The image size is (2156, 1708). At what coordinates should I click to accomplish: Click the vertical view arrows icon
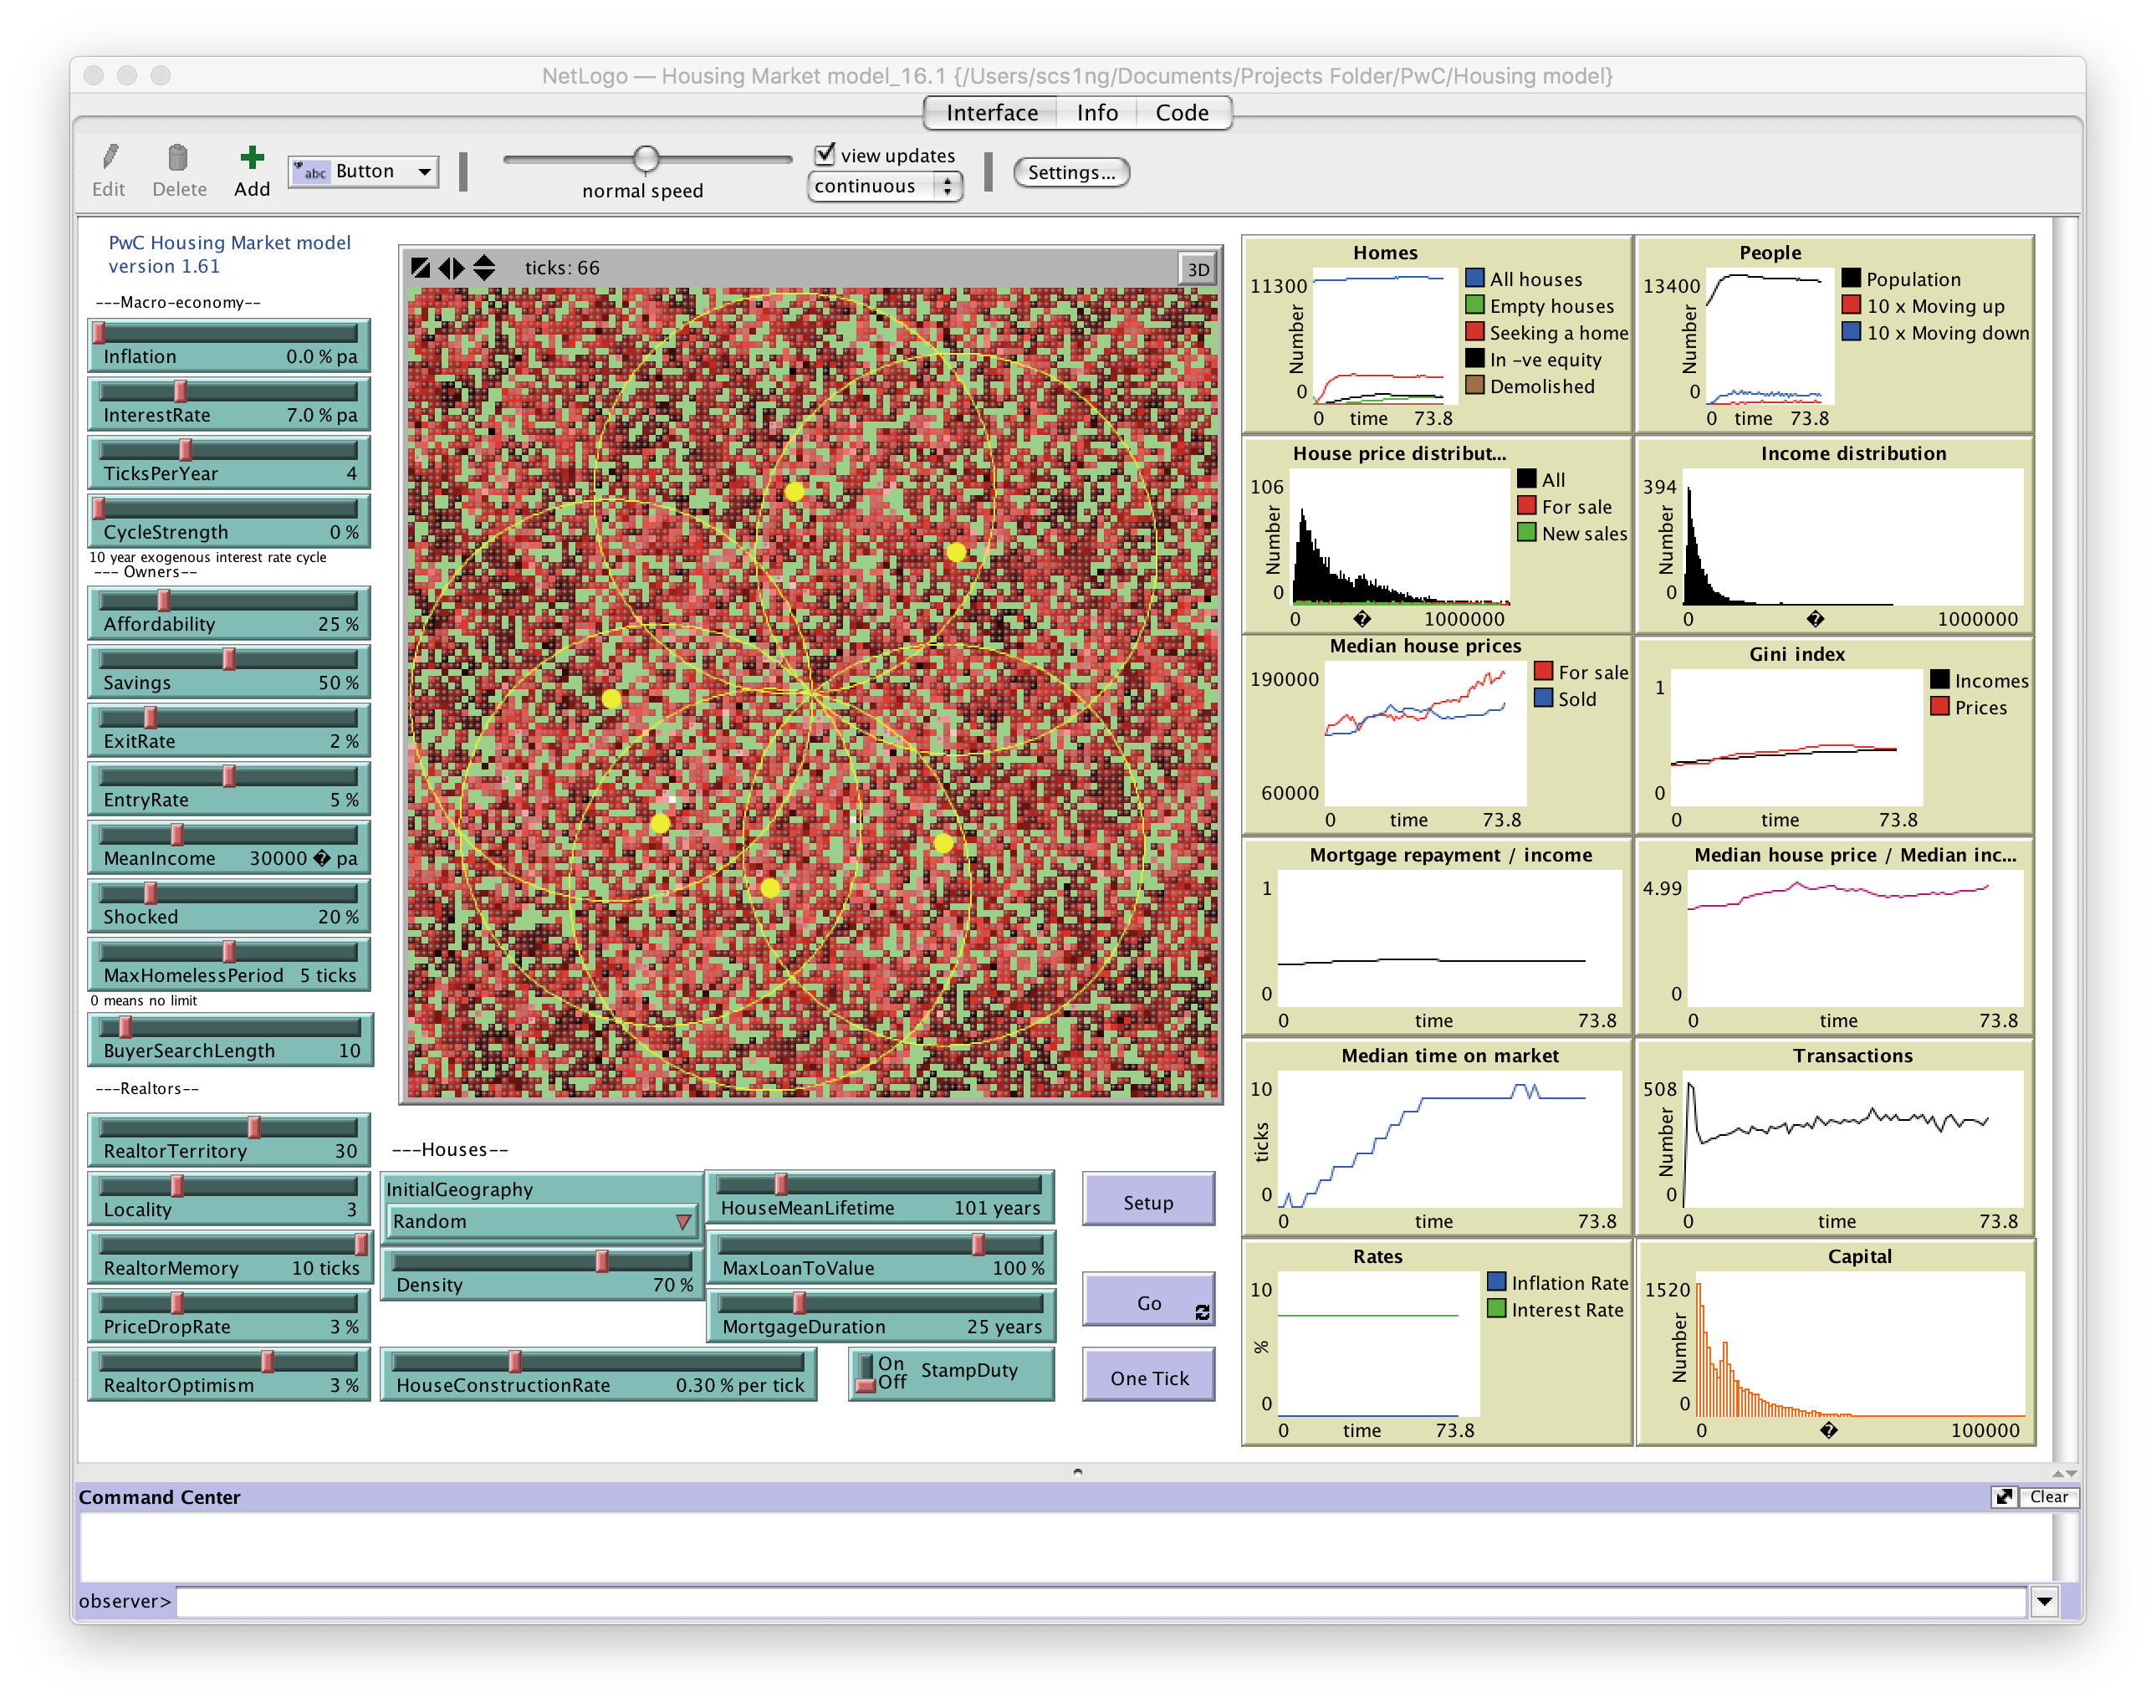[x=484, y=268]
